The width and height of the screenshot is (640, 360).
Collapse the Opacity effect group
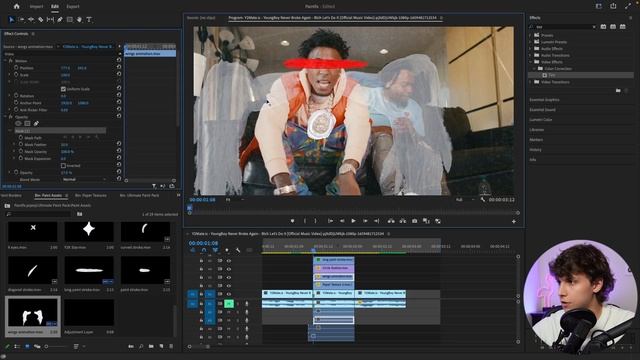click(x=6, y=116)
